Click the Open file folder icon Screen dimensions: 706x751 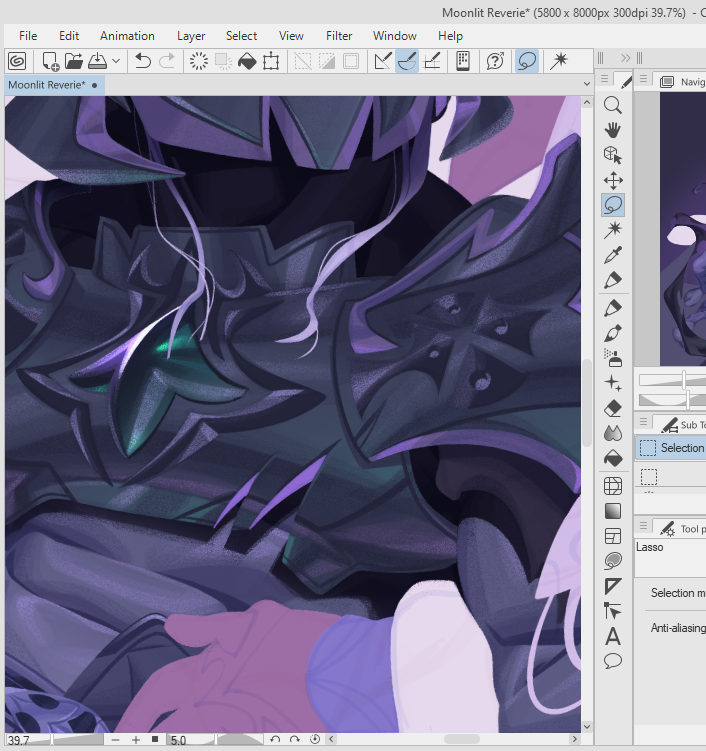74,61
